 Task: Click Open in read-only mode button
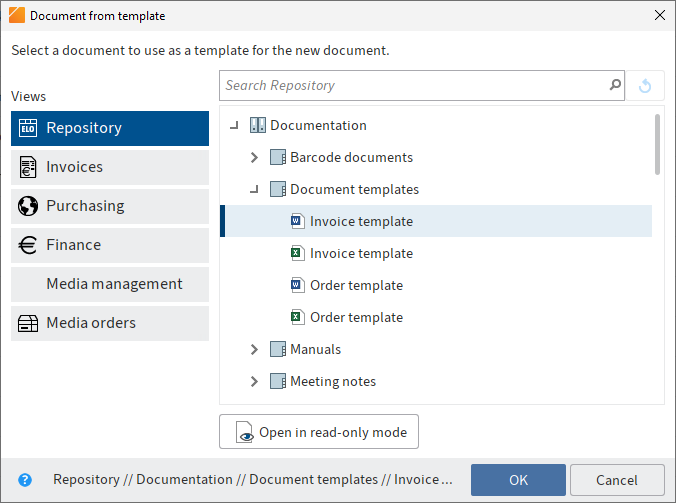click(x=319, y=431)
